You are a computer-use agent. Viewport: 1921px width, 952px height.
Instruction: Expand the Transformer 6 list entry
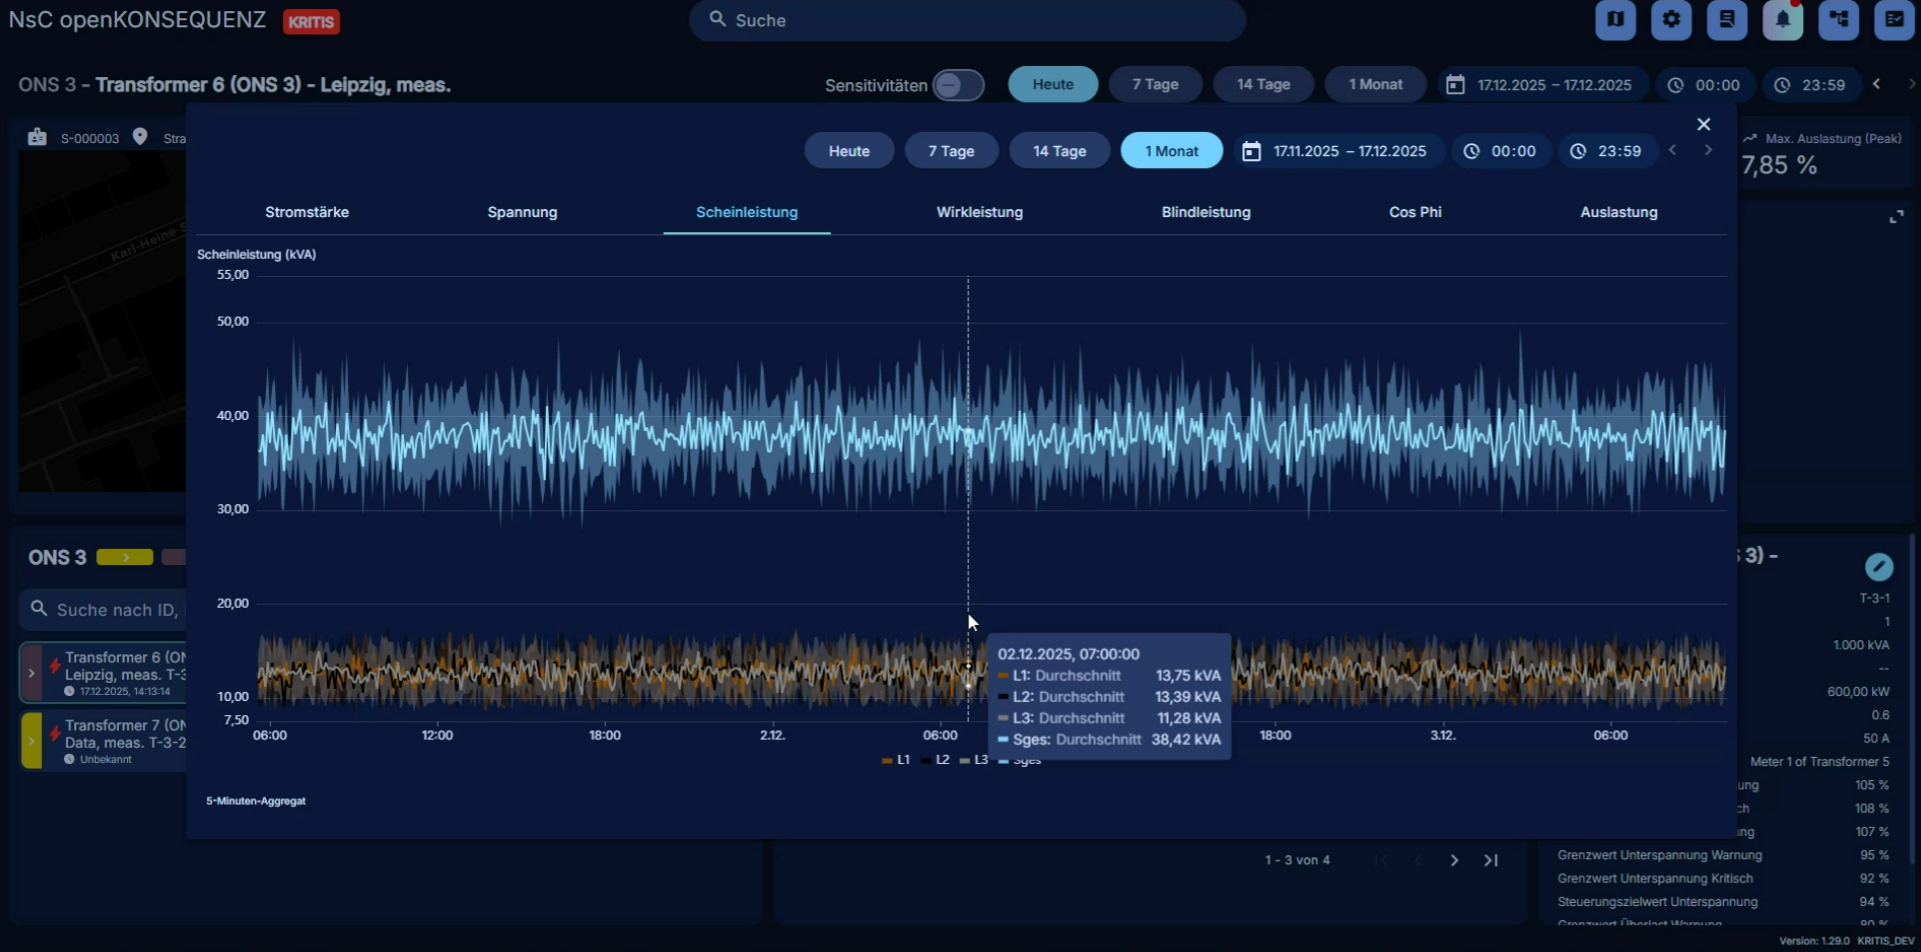tap(31, 673)
